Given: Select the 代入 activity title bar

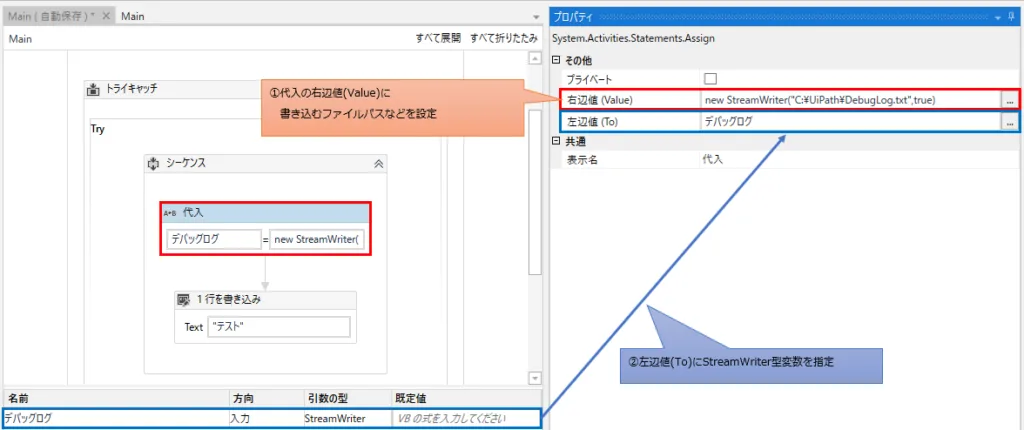Looking at the screenshot, I should [x=266, y=212].
